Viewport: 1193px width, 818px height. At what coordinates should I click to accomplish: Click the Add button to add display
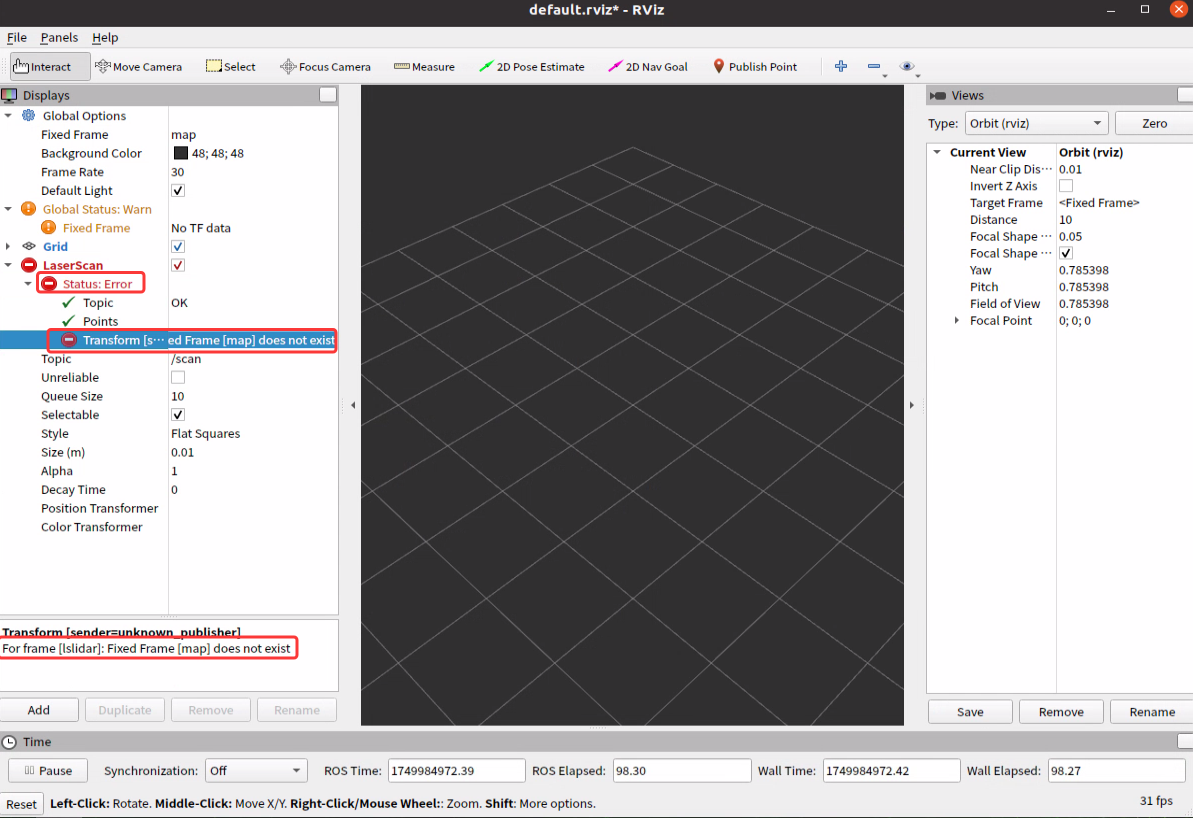(39, 709)
